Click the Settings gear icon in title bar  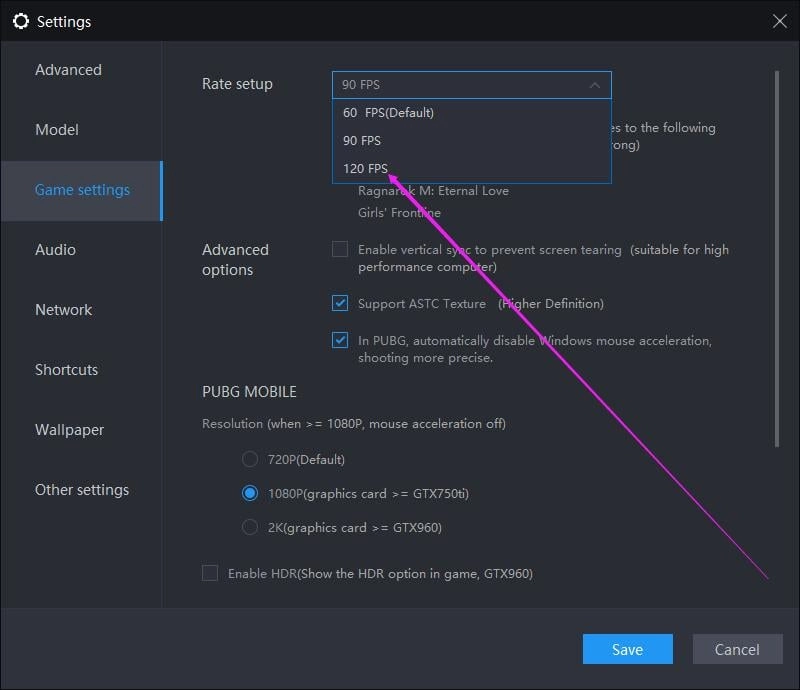[21, 21]
